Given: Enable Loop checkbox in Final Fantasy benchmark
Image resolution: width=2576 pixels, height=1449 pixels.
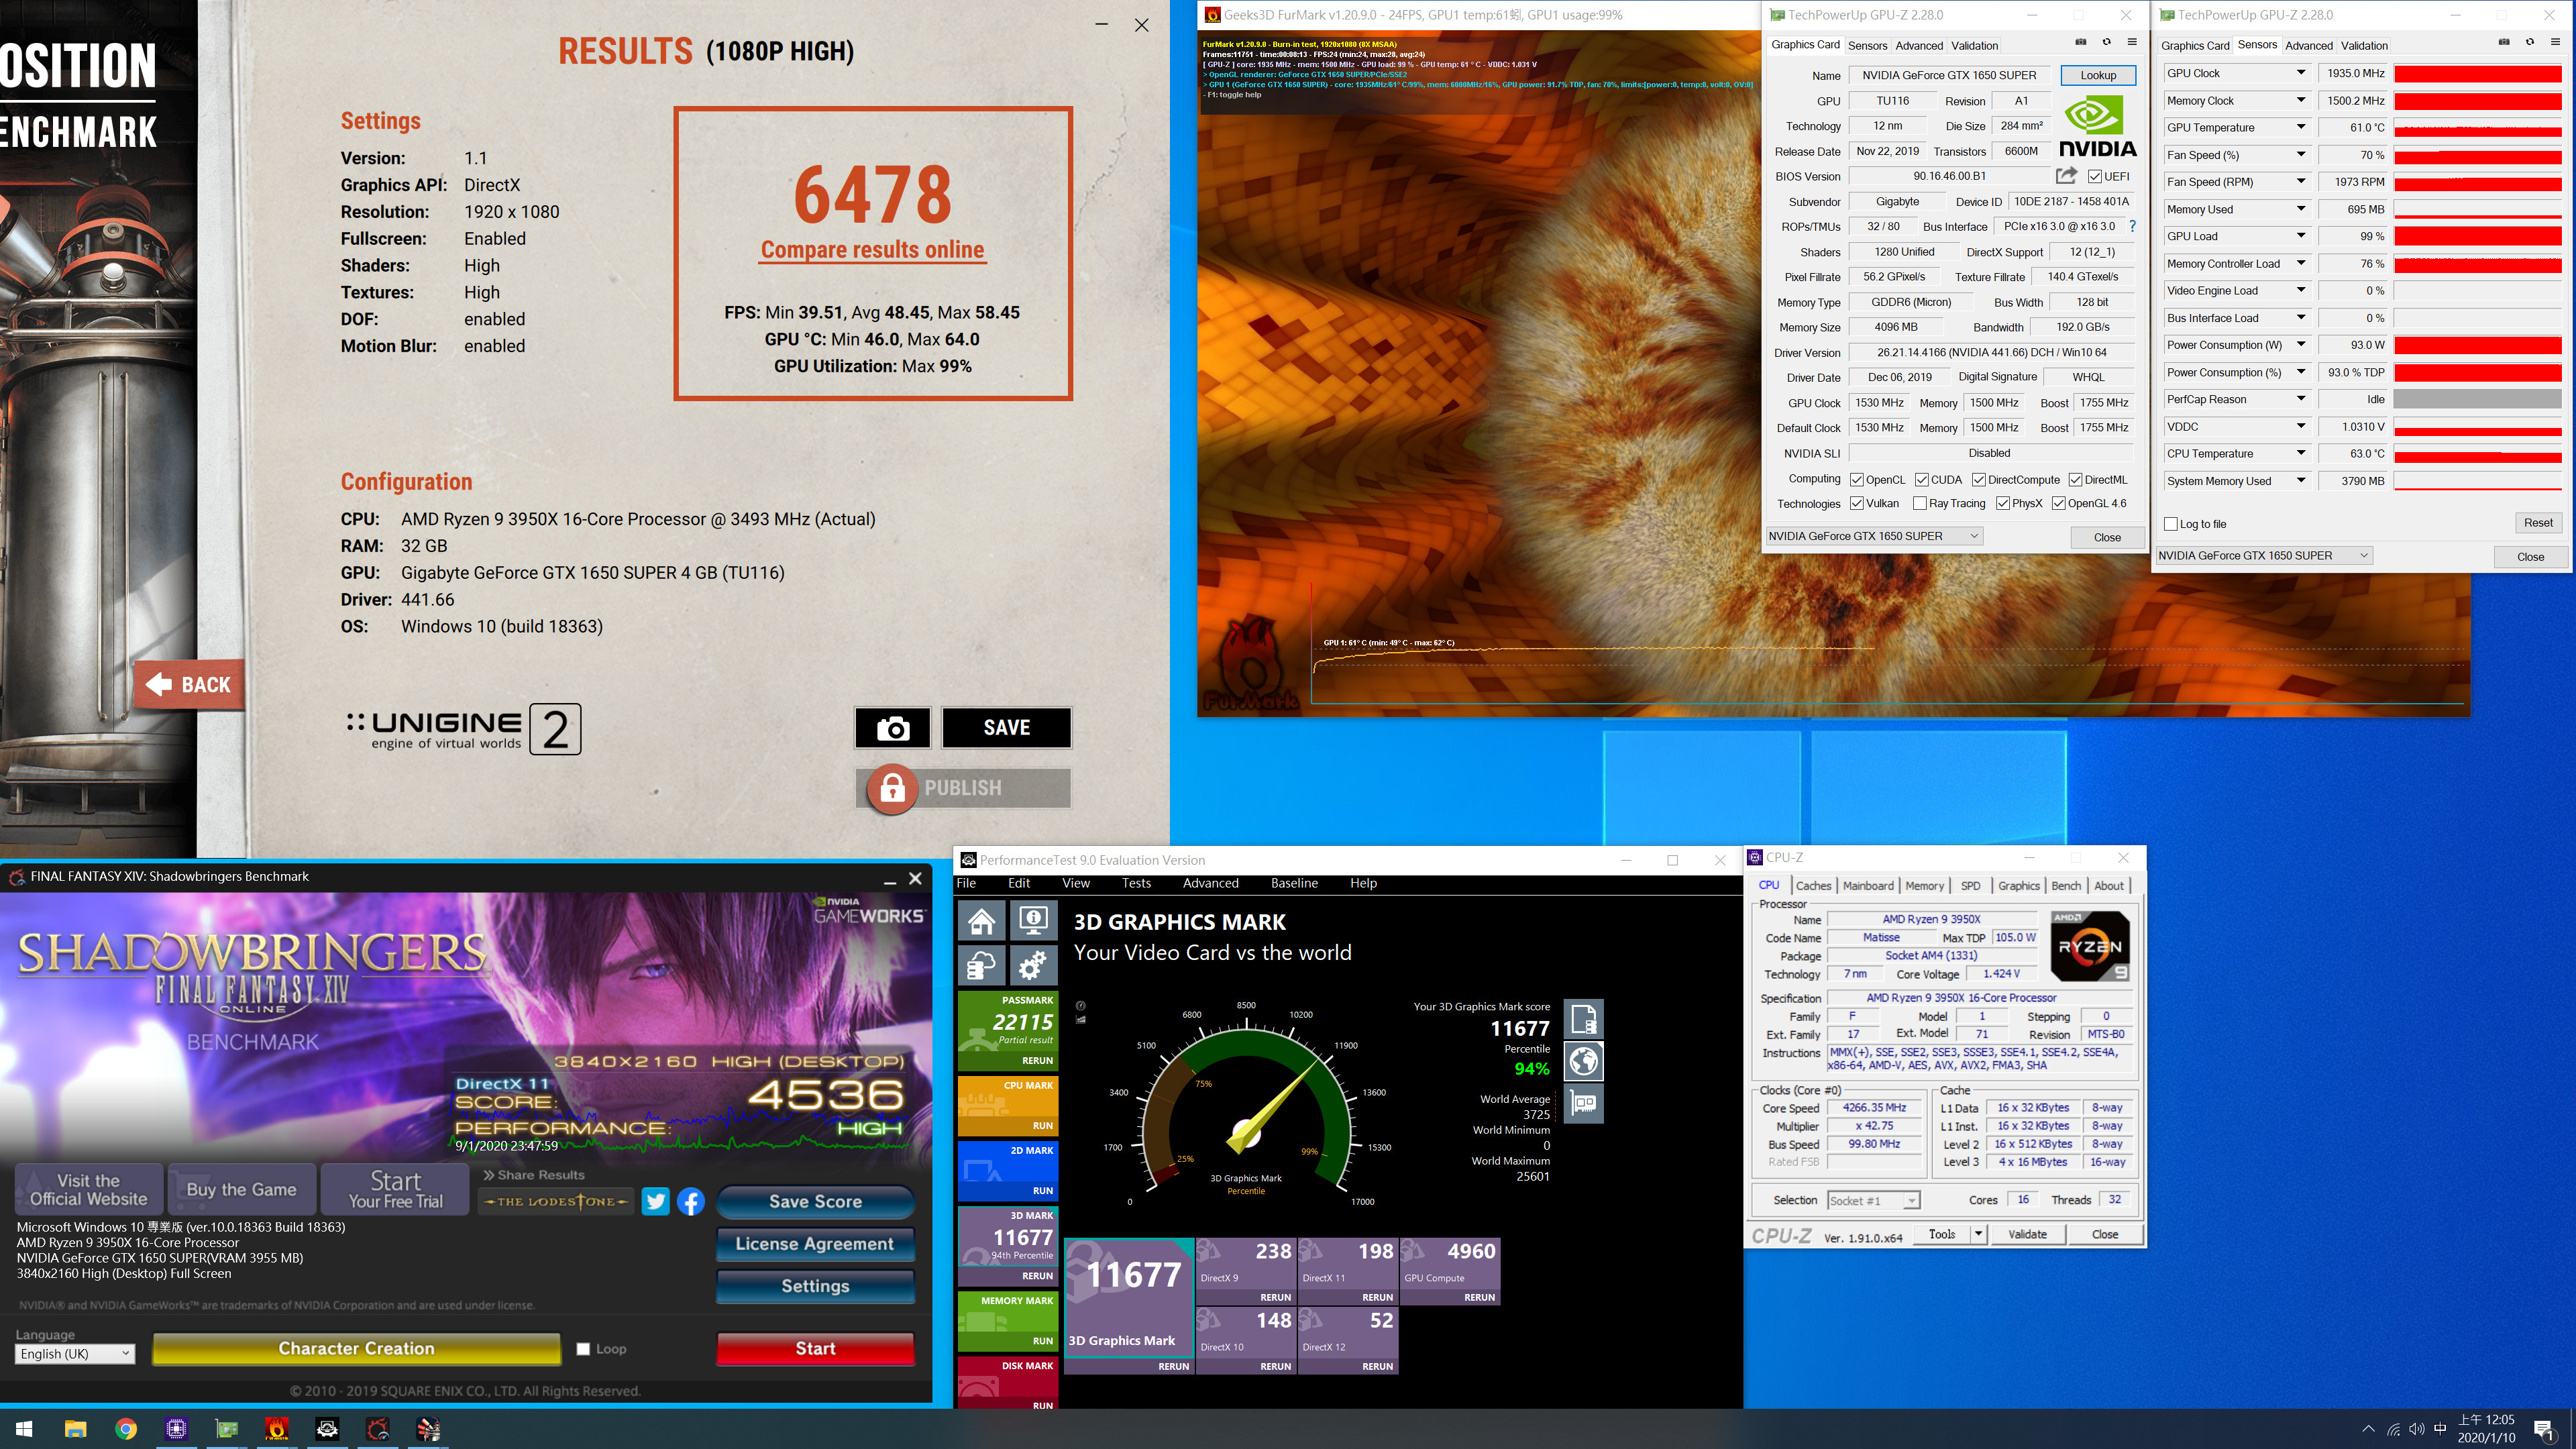Looking at the screenshot, I should pyautogui.click(x=583, y=1349).
